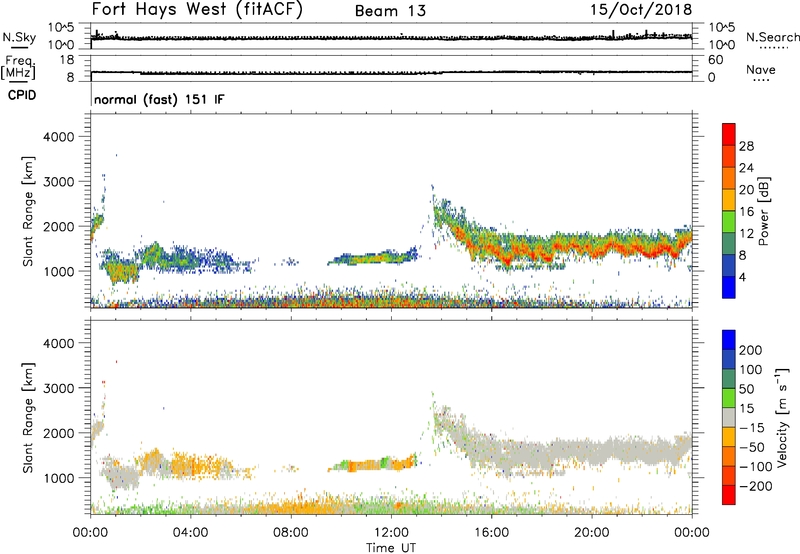Image resolution: width=800 pixels, height=554 pixels.
Task: Click the 'Nave' legend label
Action: pos(760,69)
